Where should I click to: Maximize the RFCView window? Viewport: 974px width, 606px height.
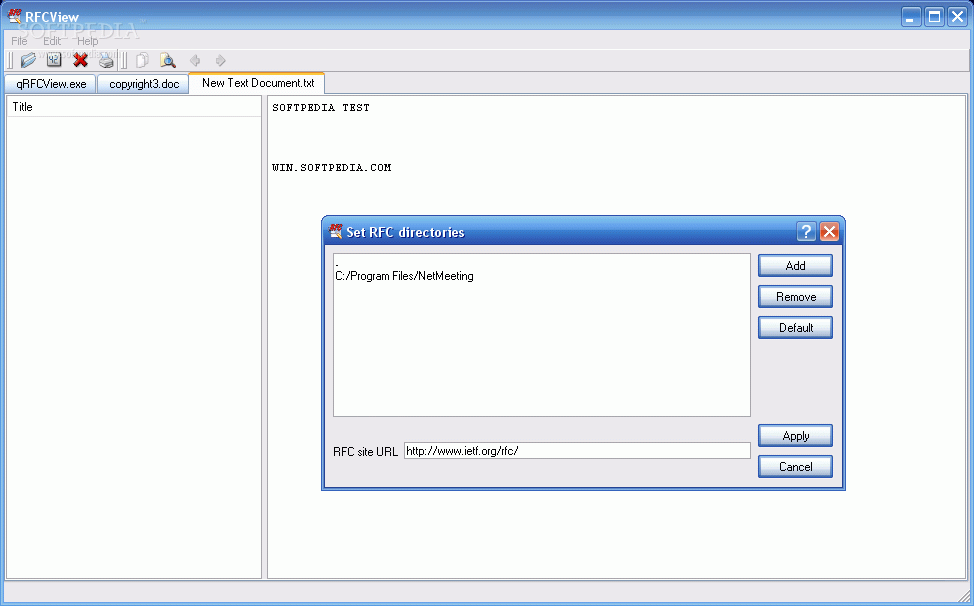pos(934,17)
